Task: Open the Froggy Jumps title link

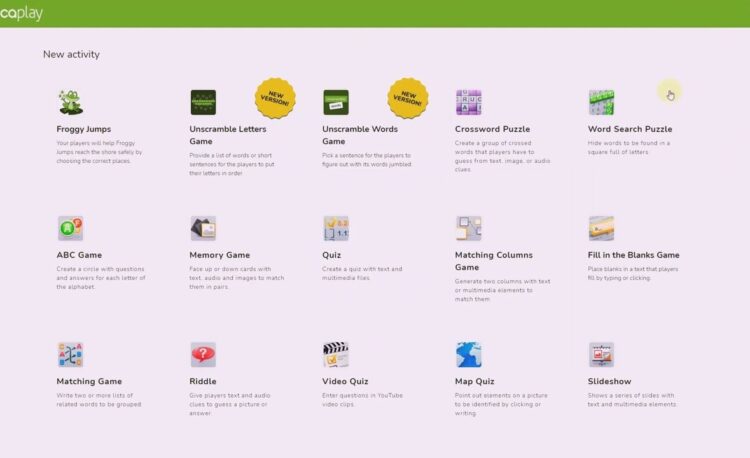Action: (84, 129)
